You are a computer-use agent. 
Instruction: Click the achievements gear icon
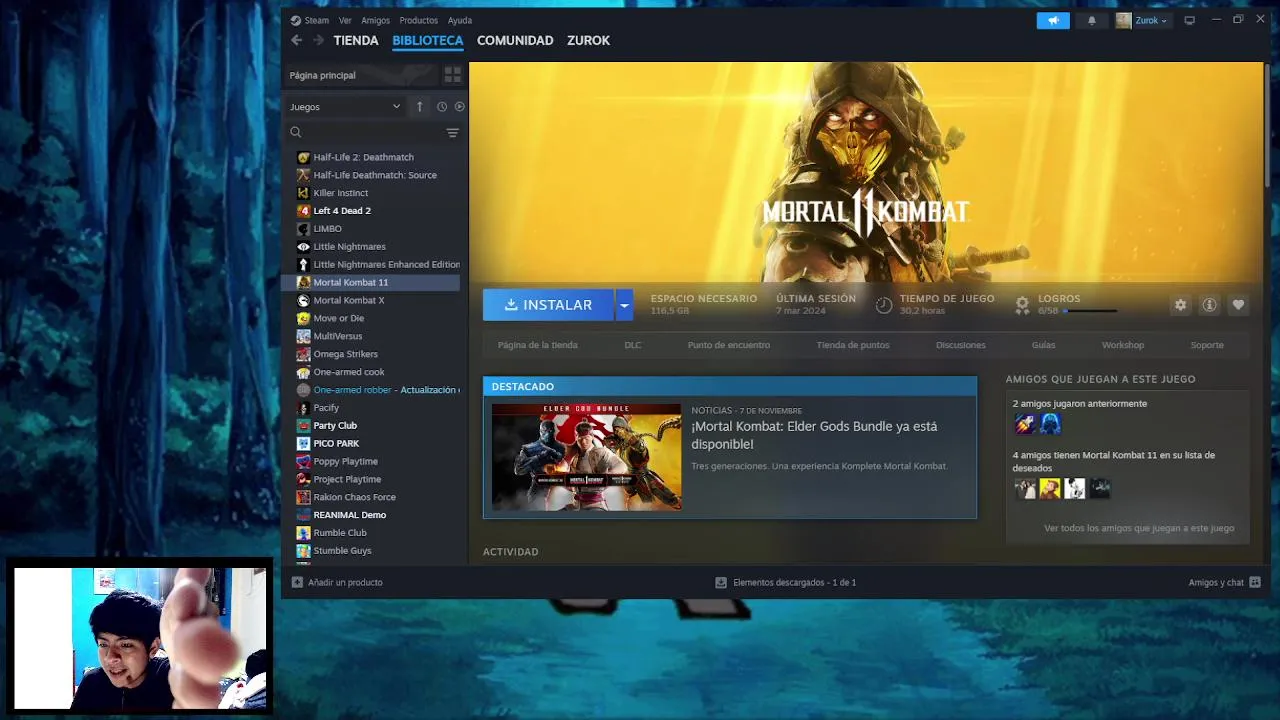tap(1022, 305)
